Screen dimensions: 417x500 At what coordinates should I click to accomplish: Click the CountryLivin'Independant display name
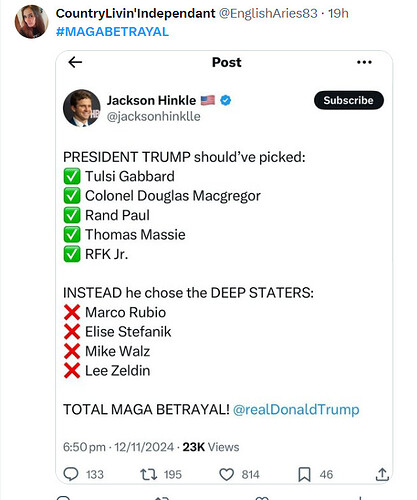point(135,13)
